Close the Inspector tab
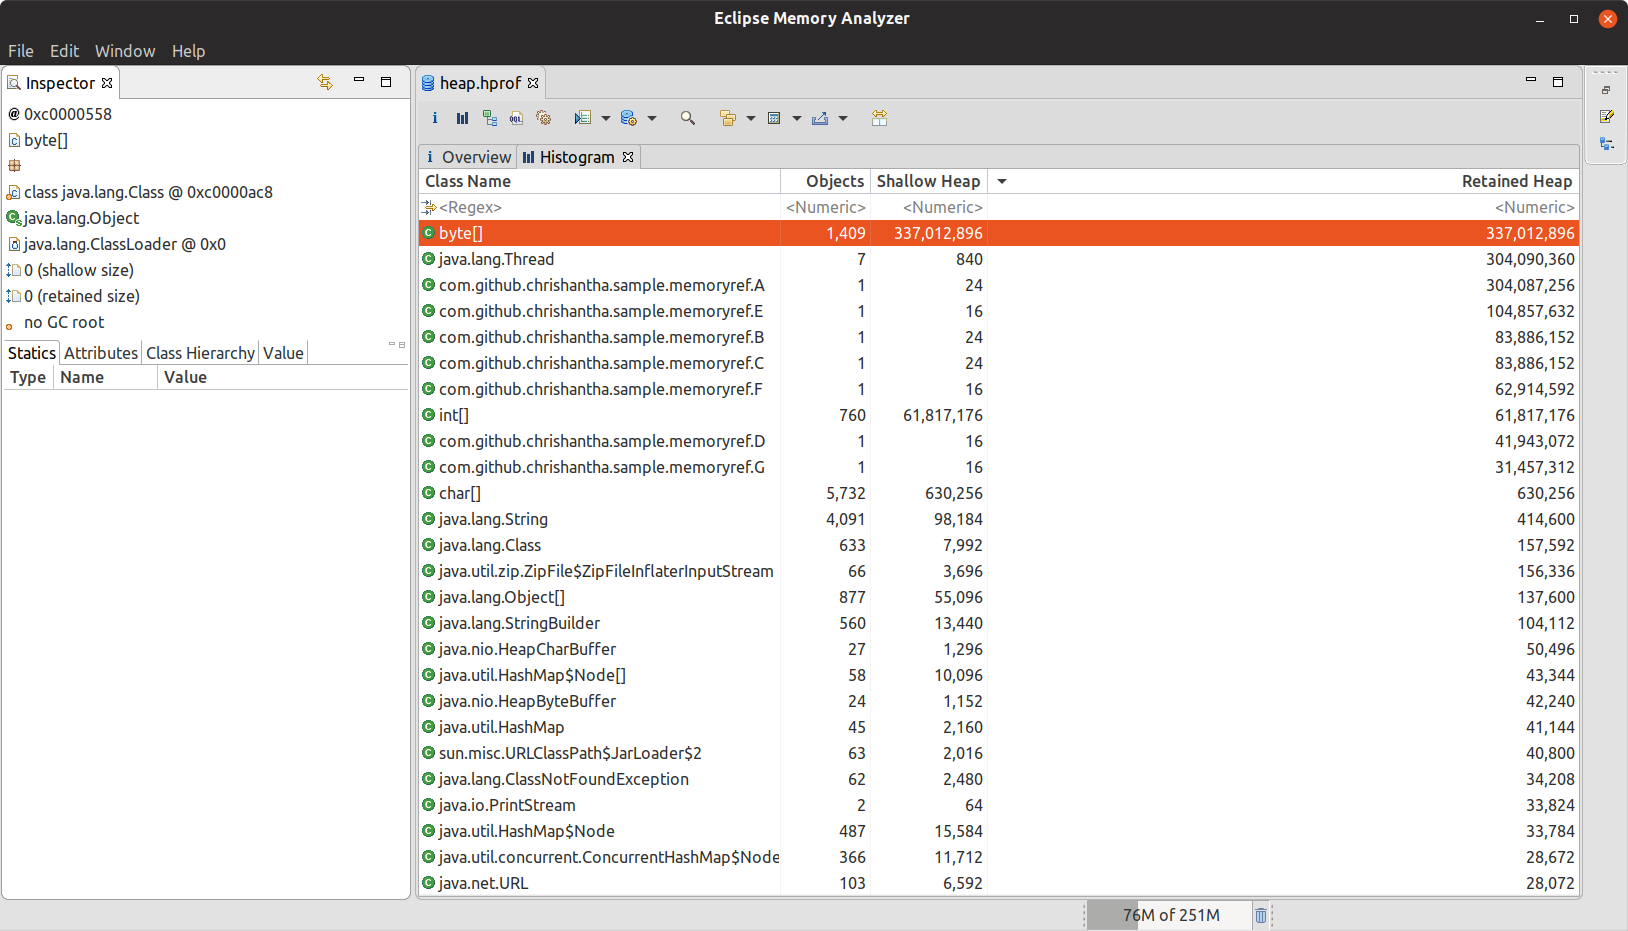1628x931 pixels. tap(107, 83)
